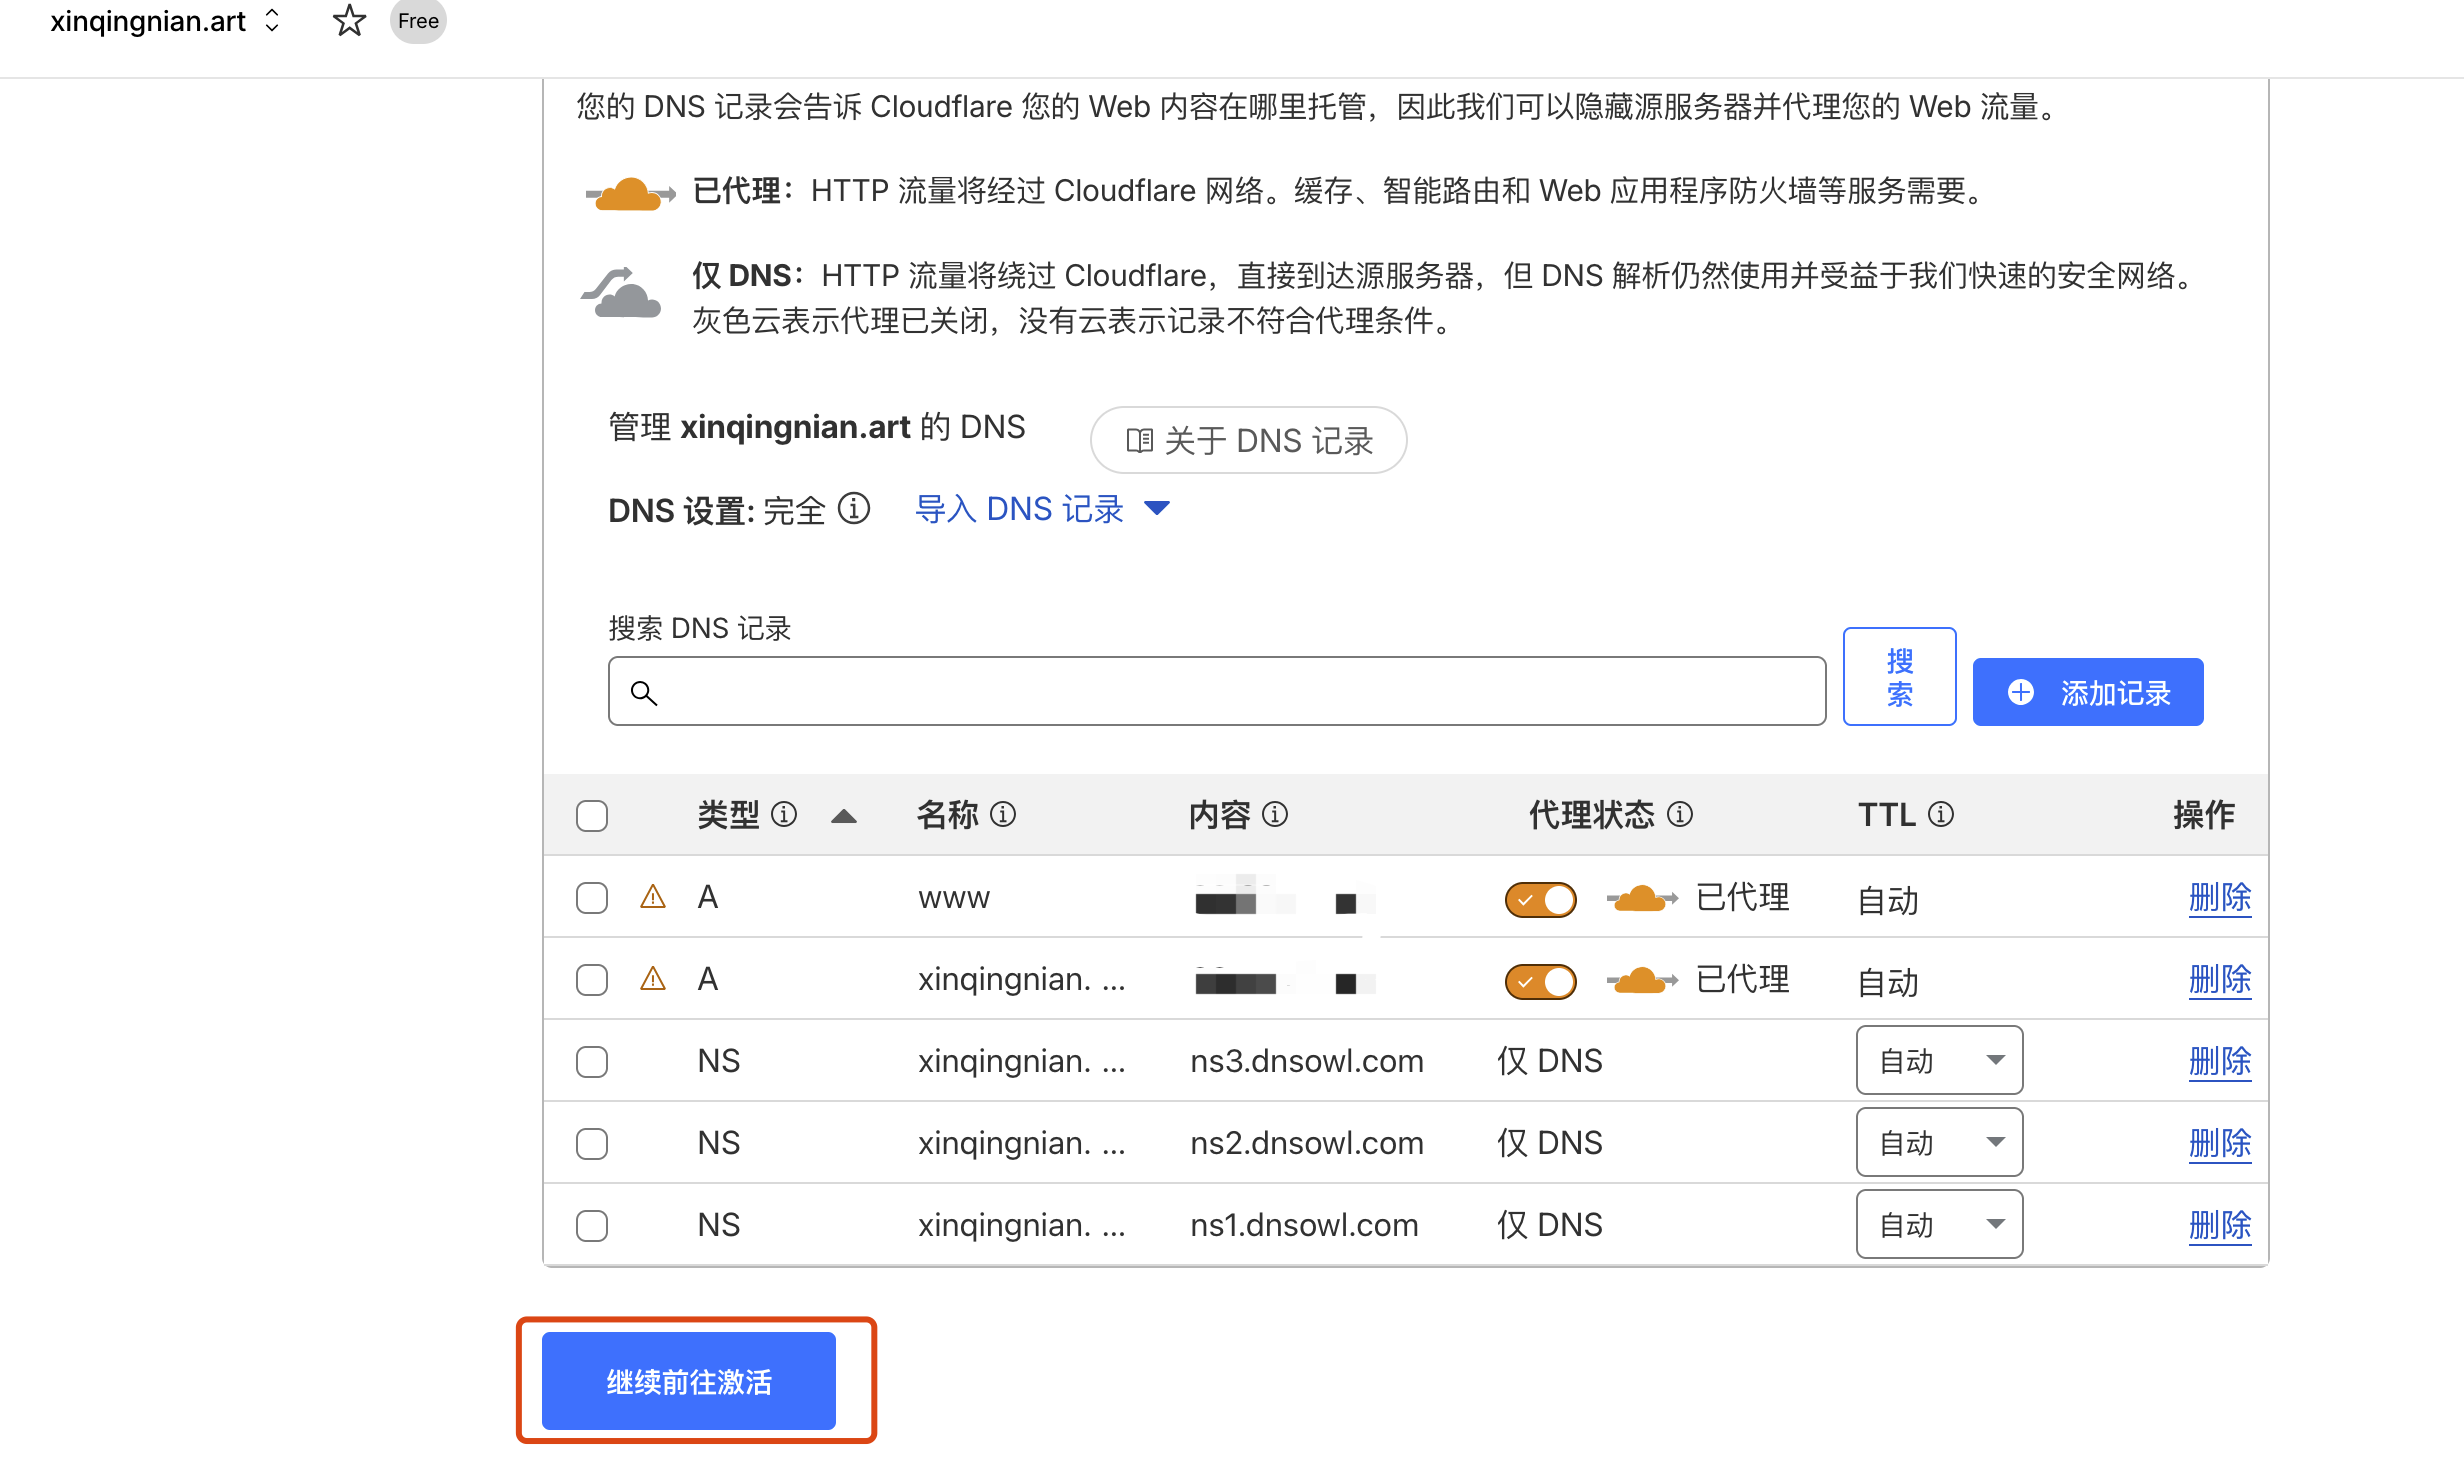Click the 关于 DNS 记录 button
The image size is (2464, 1458).
point(1249,440)
